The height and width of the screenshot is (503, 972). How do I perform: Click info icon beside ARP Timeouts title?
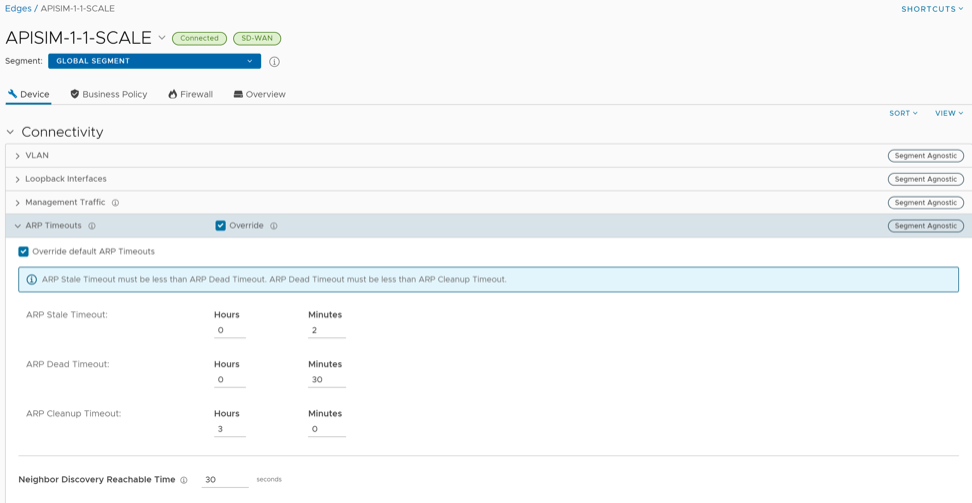click(x=92, y=226)
